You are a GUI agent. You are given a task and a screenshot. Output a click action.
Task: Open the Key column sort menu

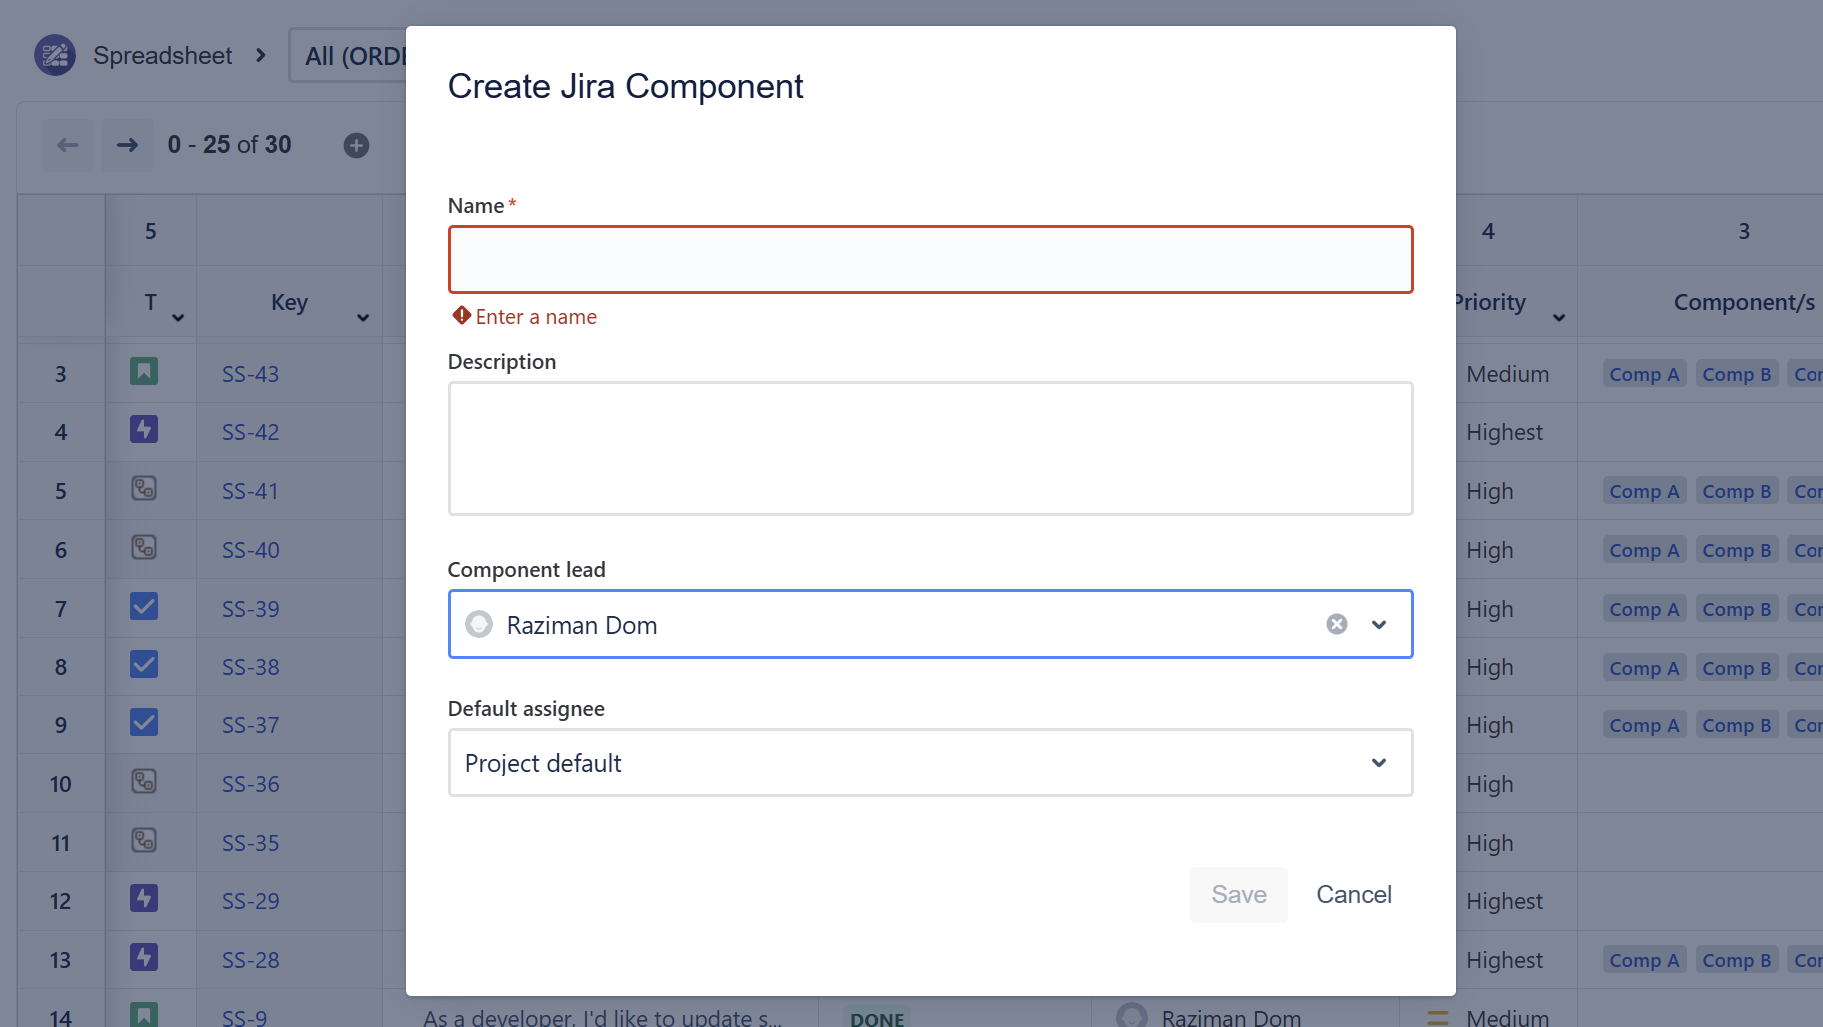(363, 318)
